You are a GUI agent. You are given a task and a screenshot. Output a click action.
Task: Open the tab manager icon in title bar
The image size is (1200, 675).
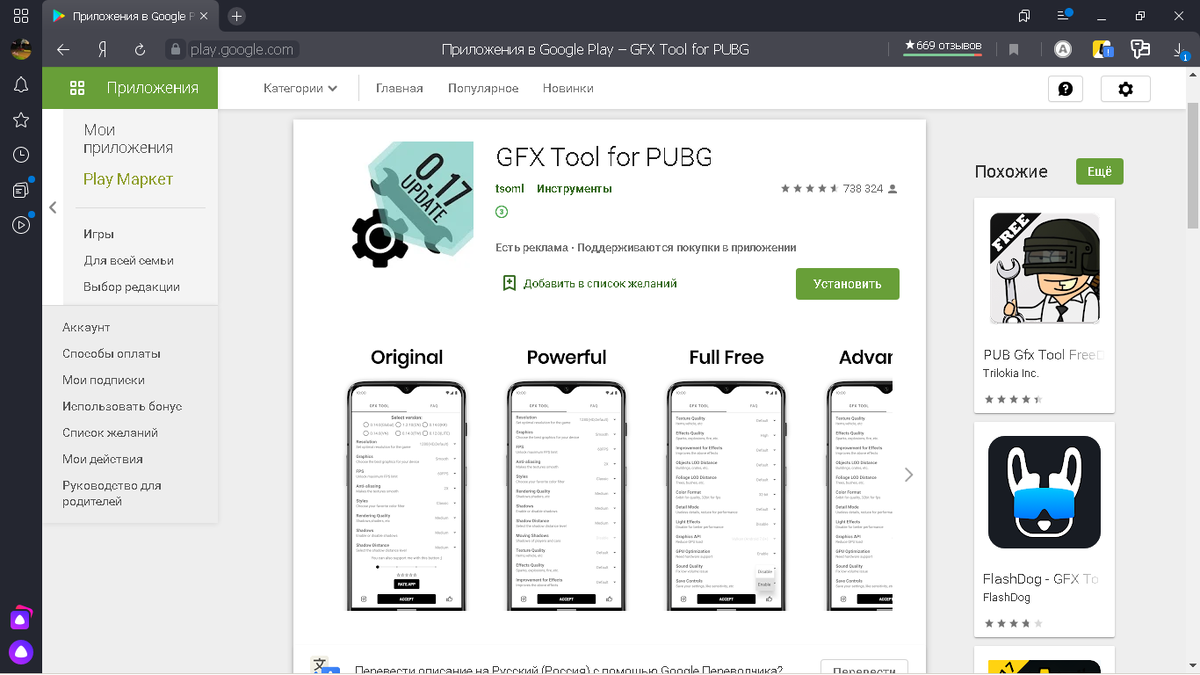click(1024, 16)
